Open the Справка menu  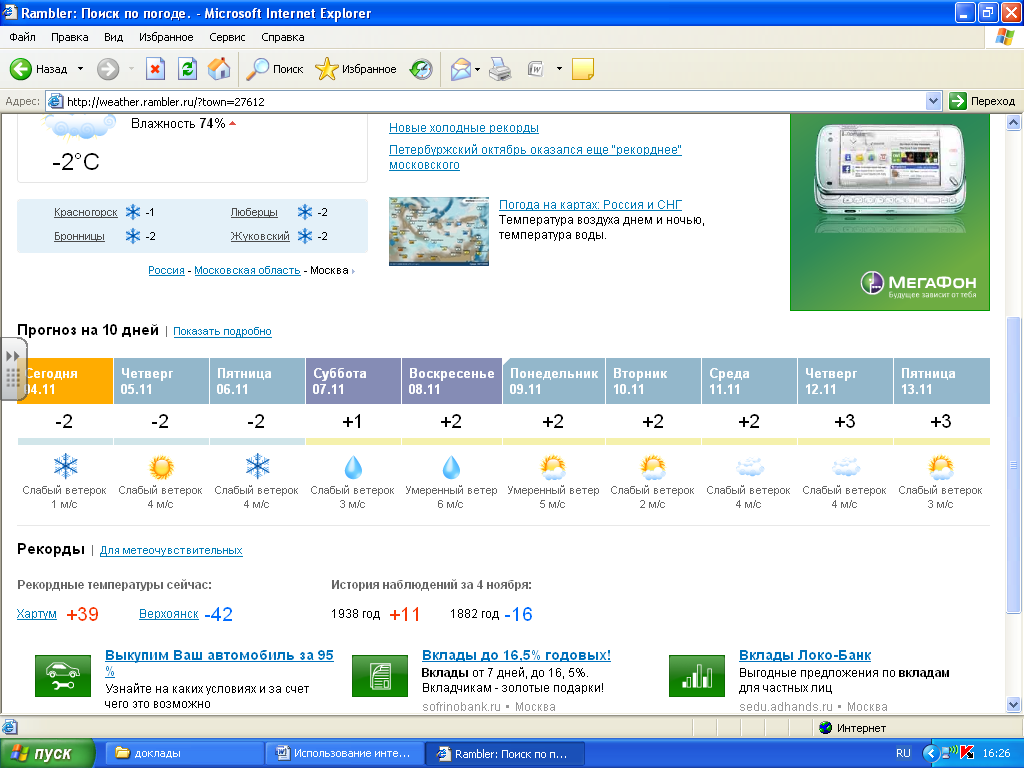click(x=283, y=37)
